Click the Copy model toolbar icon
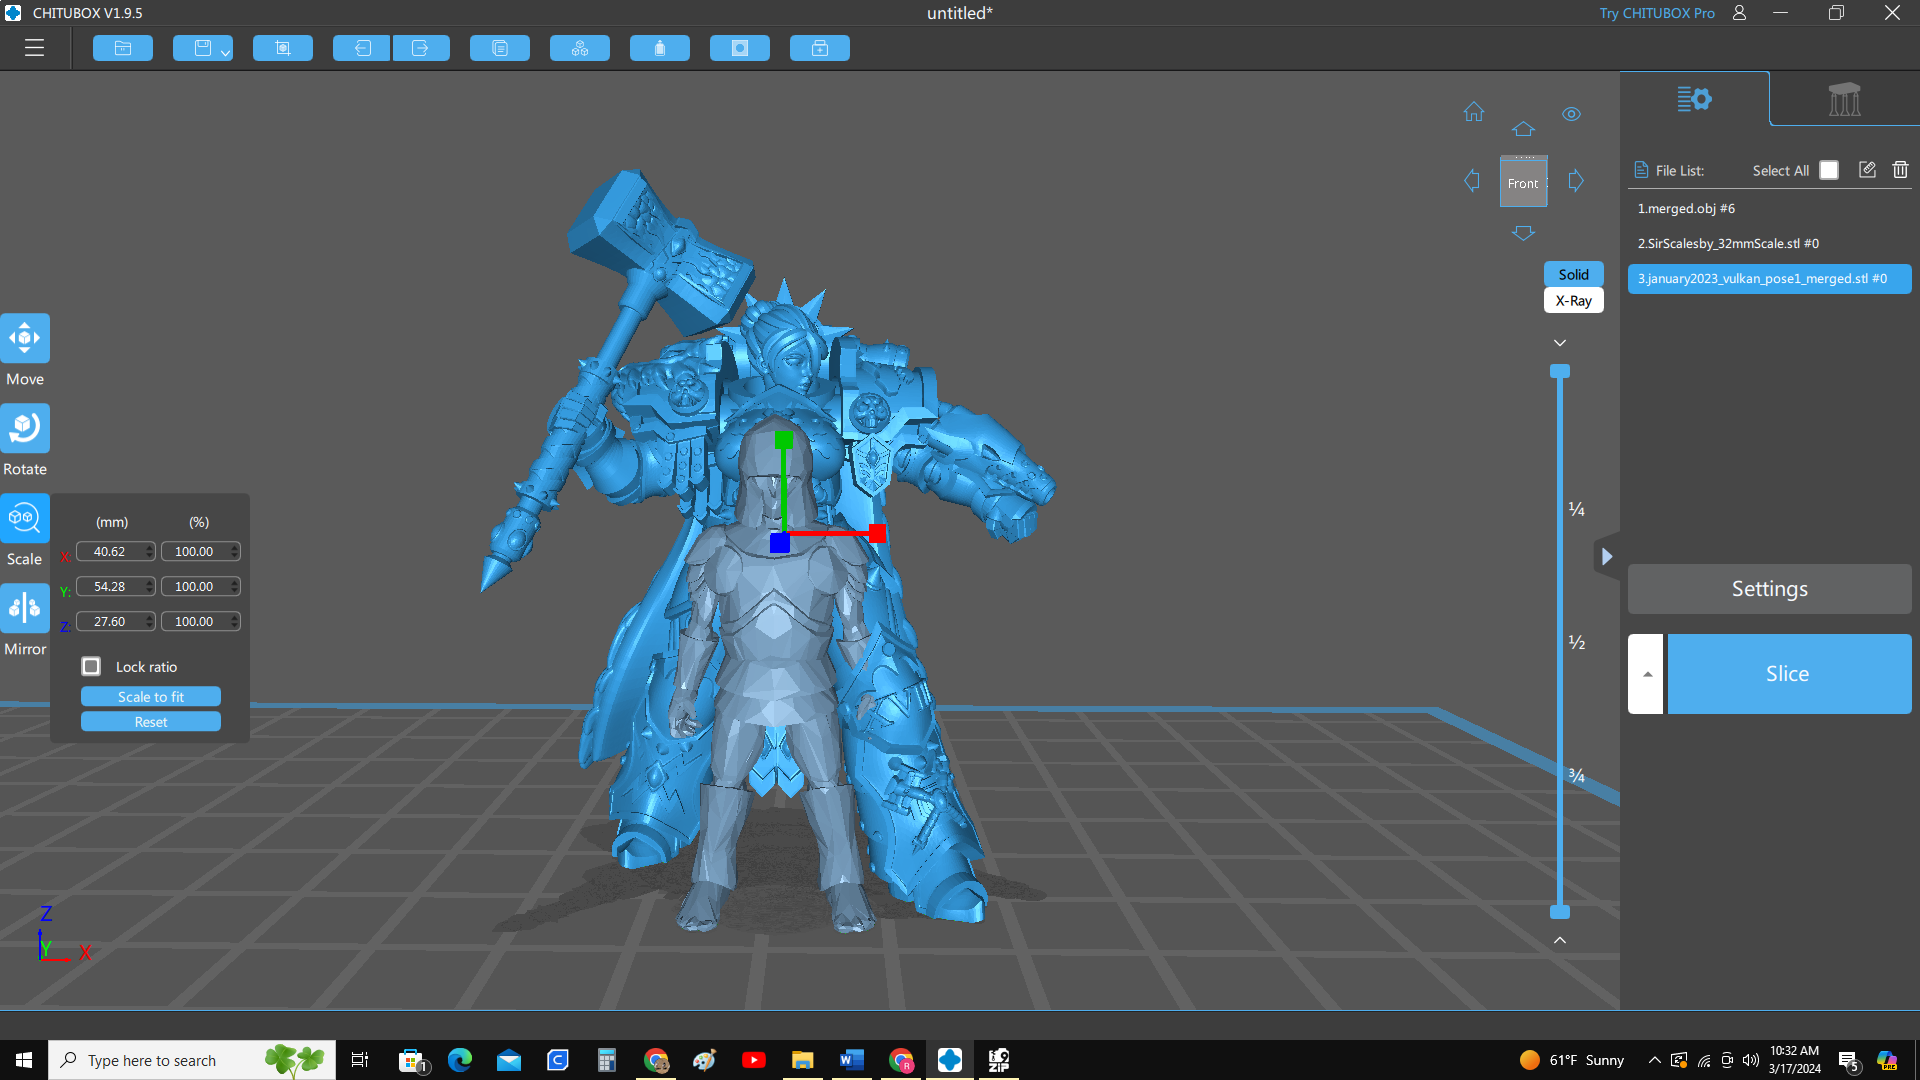 (500, 48)
